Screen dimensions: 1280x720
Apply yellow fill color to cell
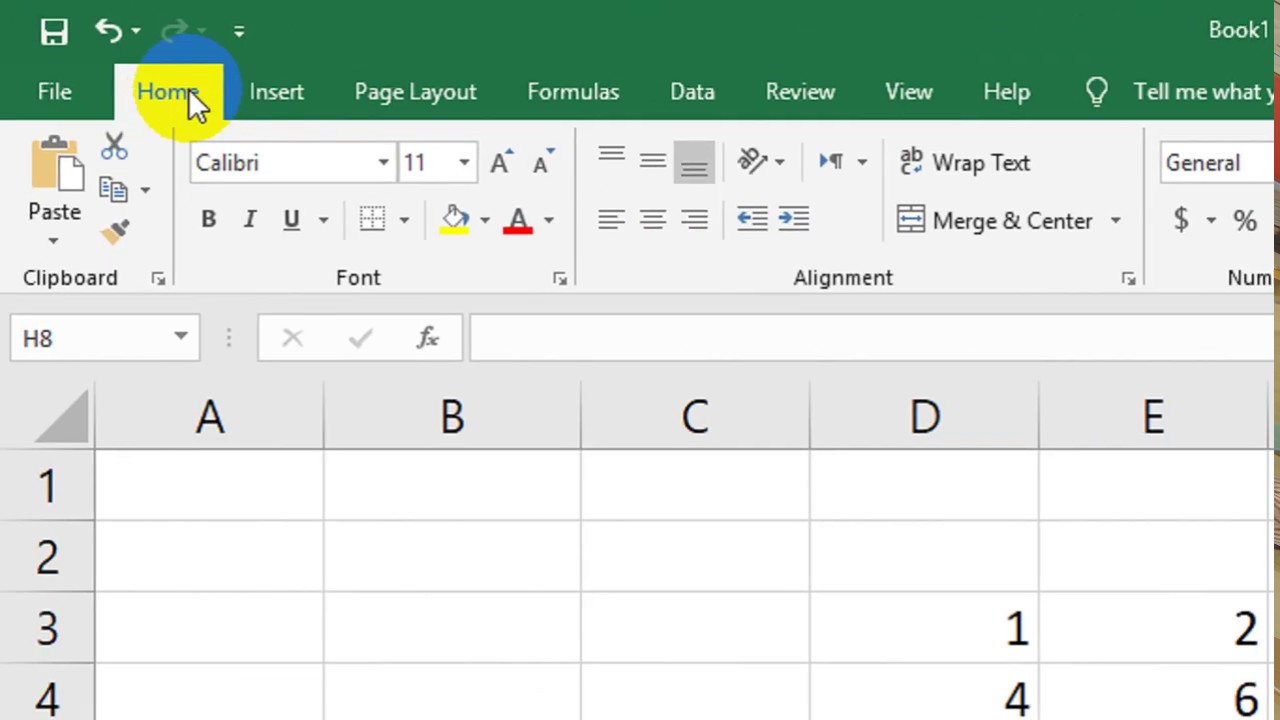pyautogui.click(x=455, y=220)
